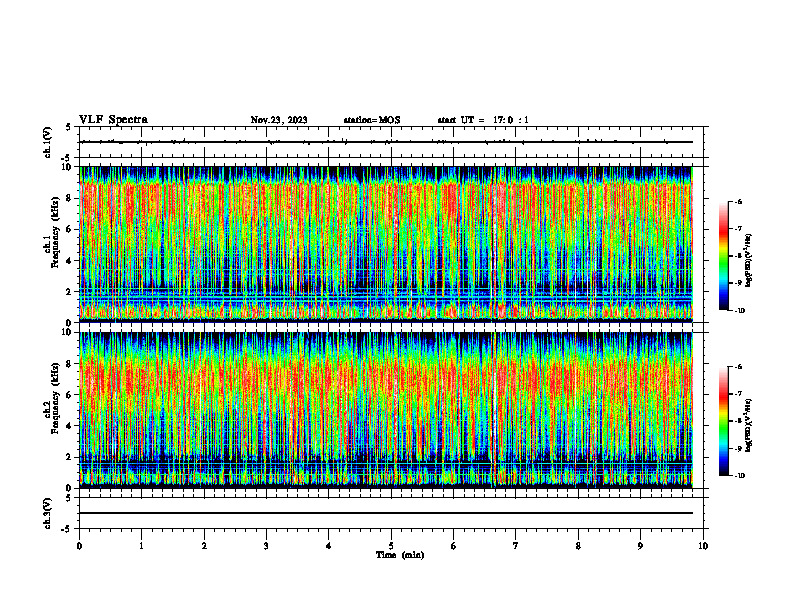Image resolution: width=792 pixels, height=612 pixels.
Task: Click the "ch.3(V)" waveform axis label
Action: click(x=48, y=513)
